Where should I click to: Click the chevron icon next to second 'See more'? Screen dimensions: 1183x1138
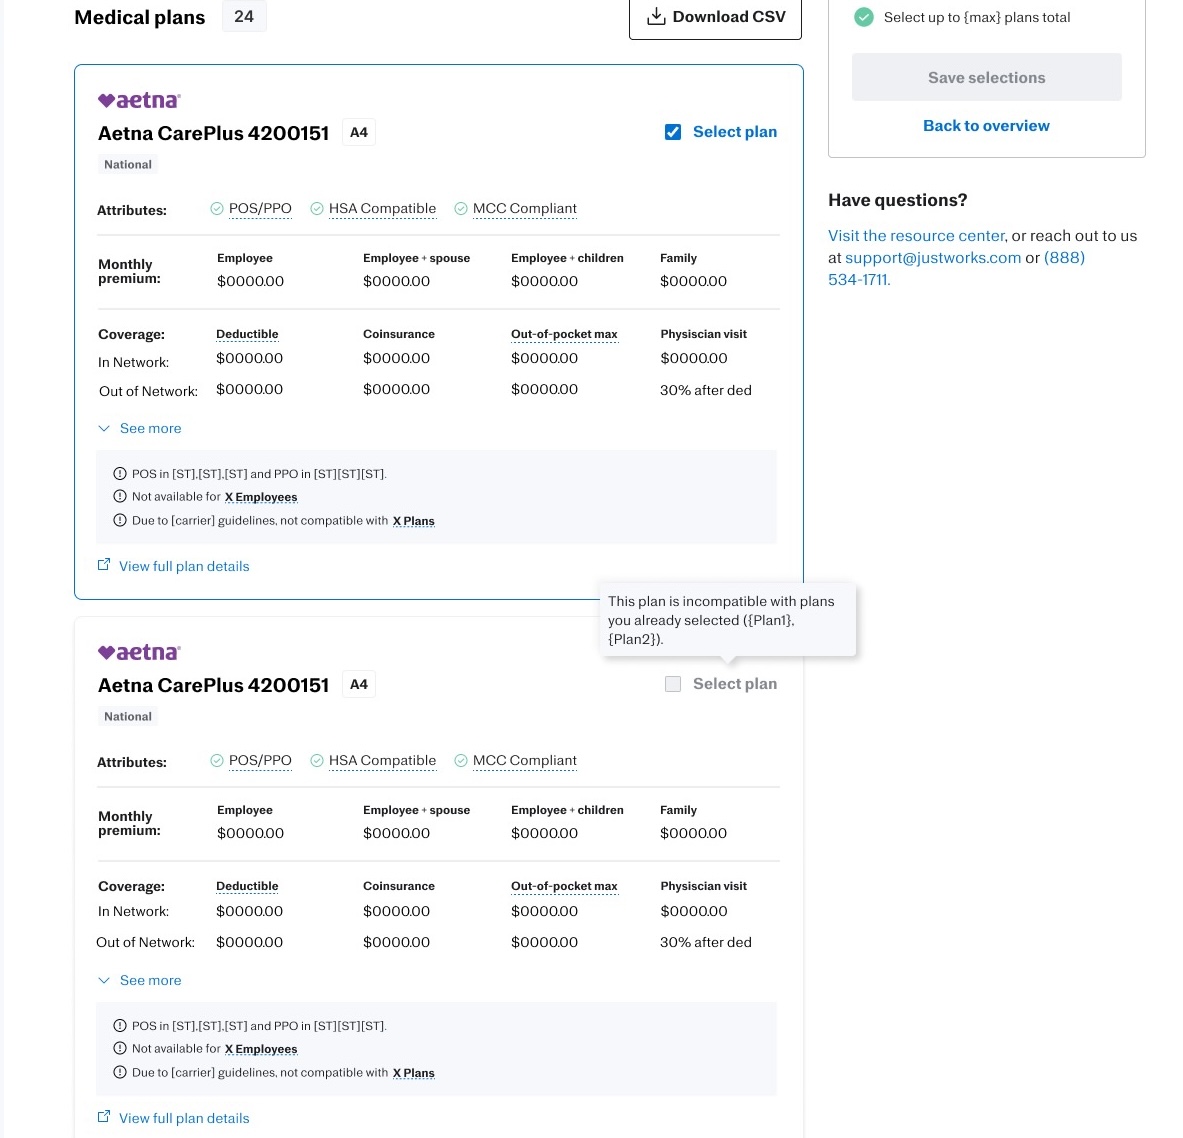click(x=104, y=980)
